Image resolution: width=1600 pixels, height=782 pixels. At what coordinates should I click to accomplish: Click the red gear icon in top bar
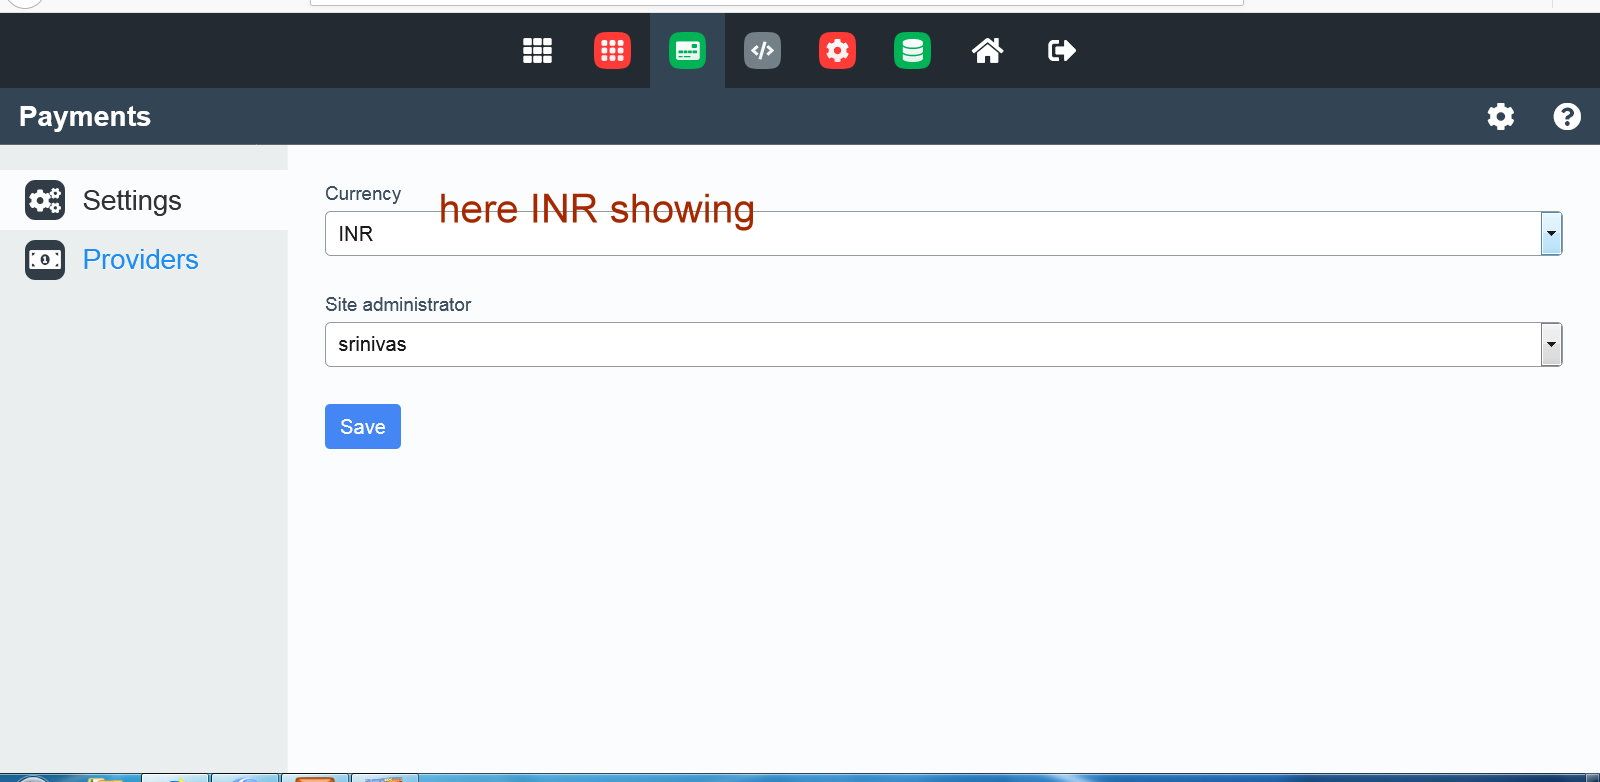pyautogui.click(x=837, y=51)
